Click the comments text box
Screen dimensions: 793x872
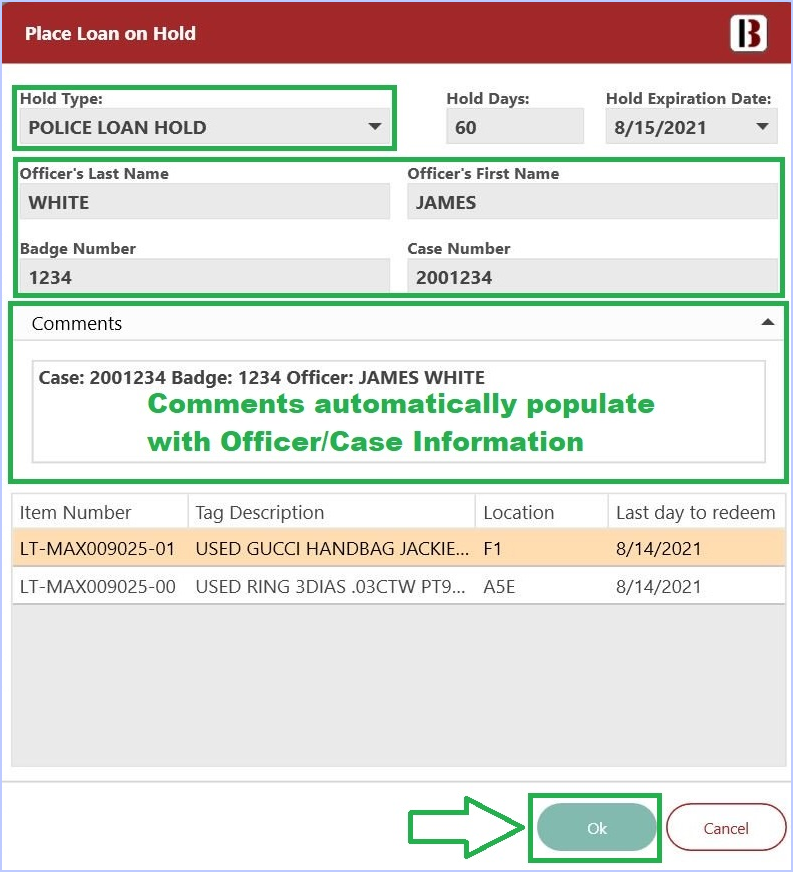coord(399,412)
